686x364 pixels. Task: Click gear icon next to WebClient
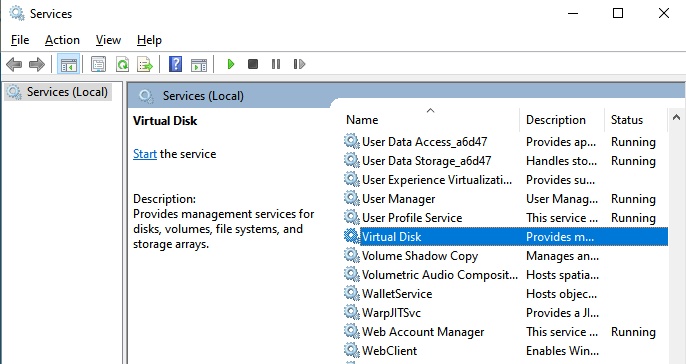pos(351,350)
